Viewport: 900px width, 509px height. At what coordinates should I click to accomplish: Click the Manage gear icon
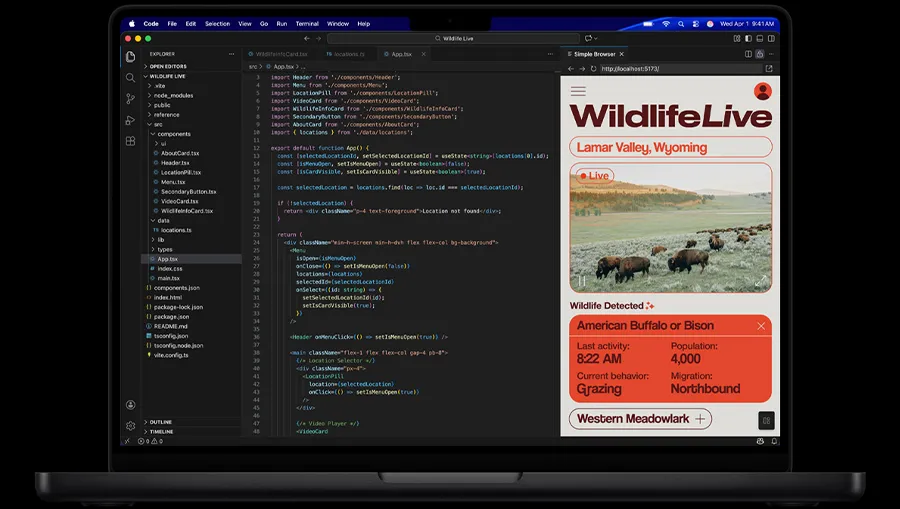[130, 425]
